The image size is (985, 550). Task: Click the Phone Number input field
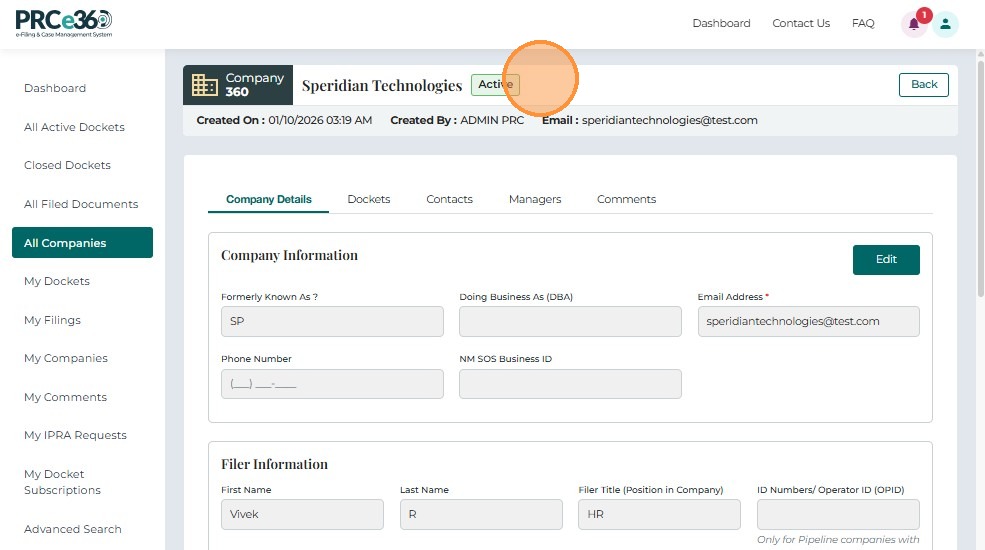point(332,384)
